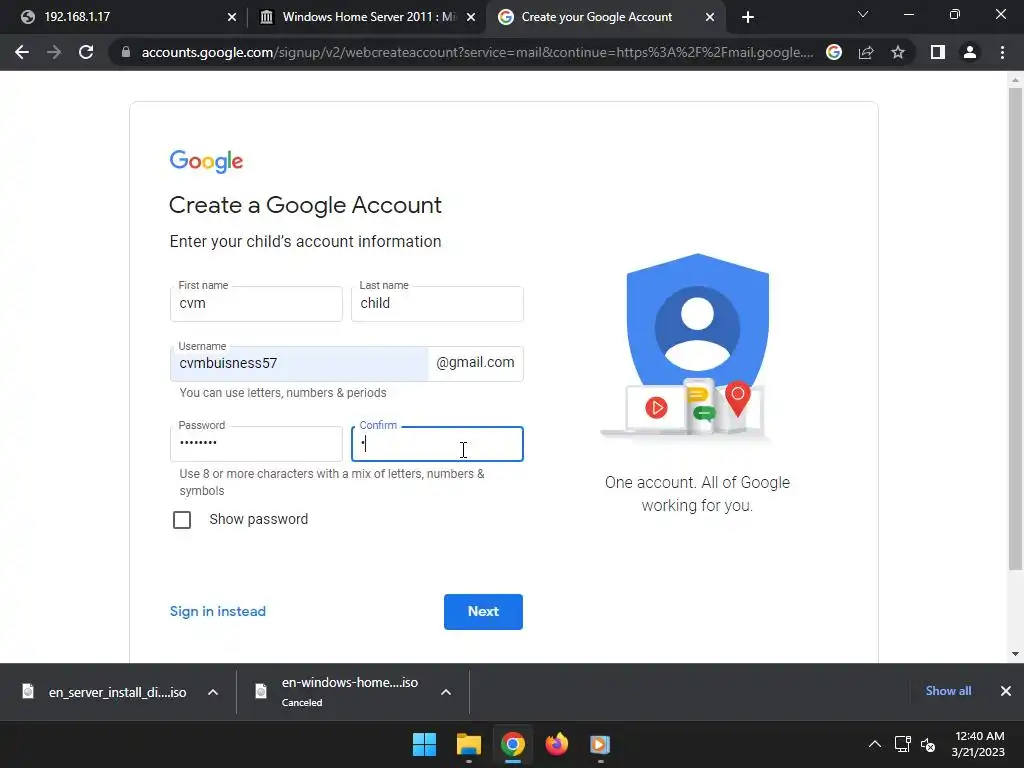
Task: Click the Username field
Action: coord(299,364)
